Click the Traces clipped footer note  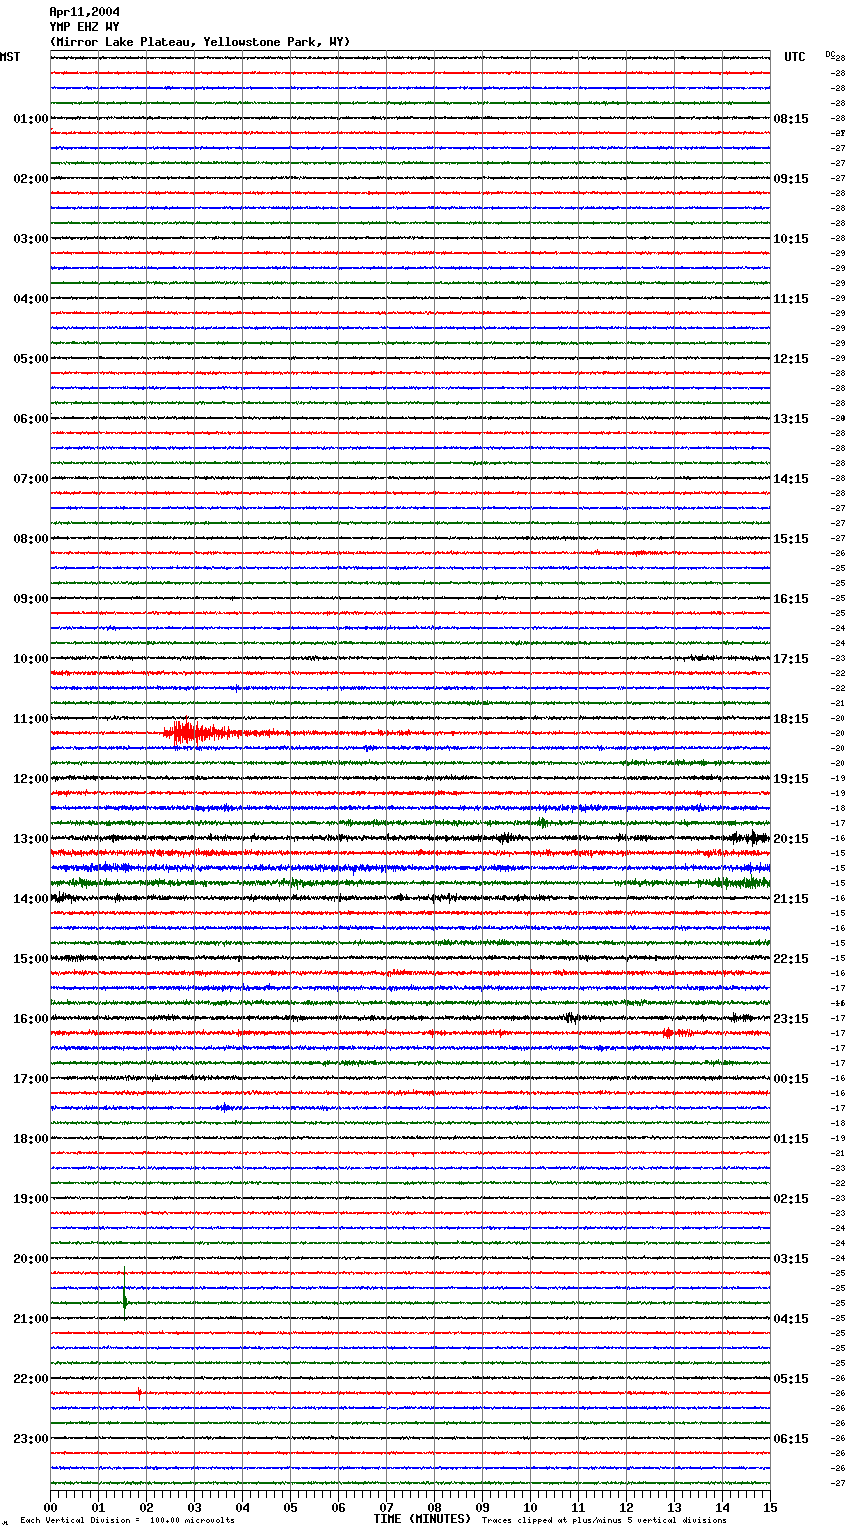tap(604, 1521)
